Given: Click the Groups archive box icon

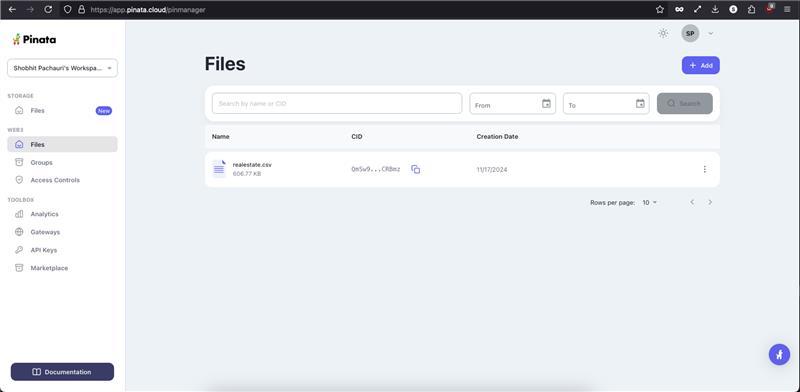Looking at the screenshot, I should (19, 162).
